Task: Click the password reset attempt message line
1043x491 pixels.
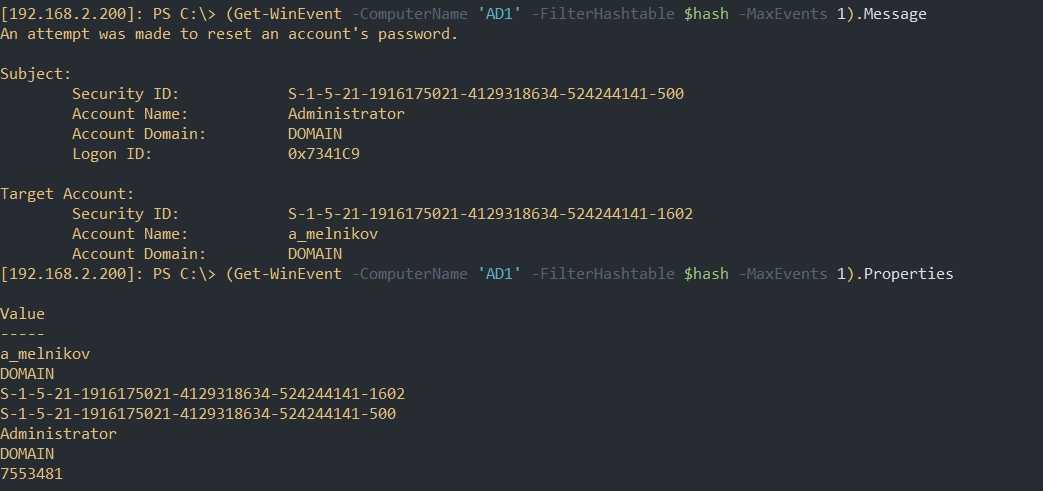Action: pyautogui.click(x=229, y=34)
